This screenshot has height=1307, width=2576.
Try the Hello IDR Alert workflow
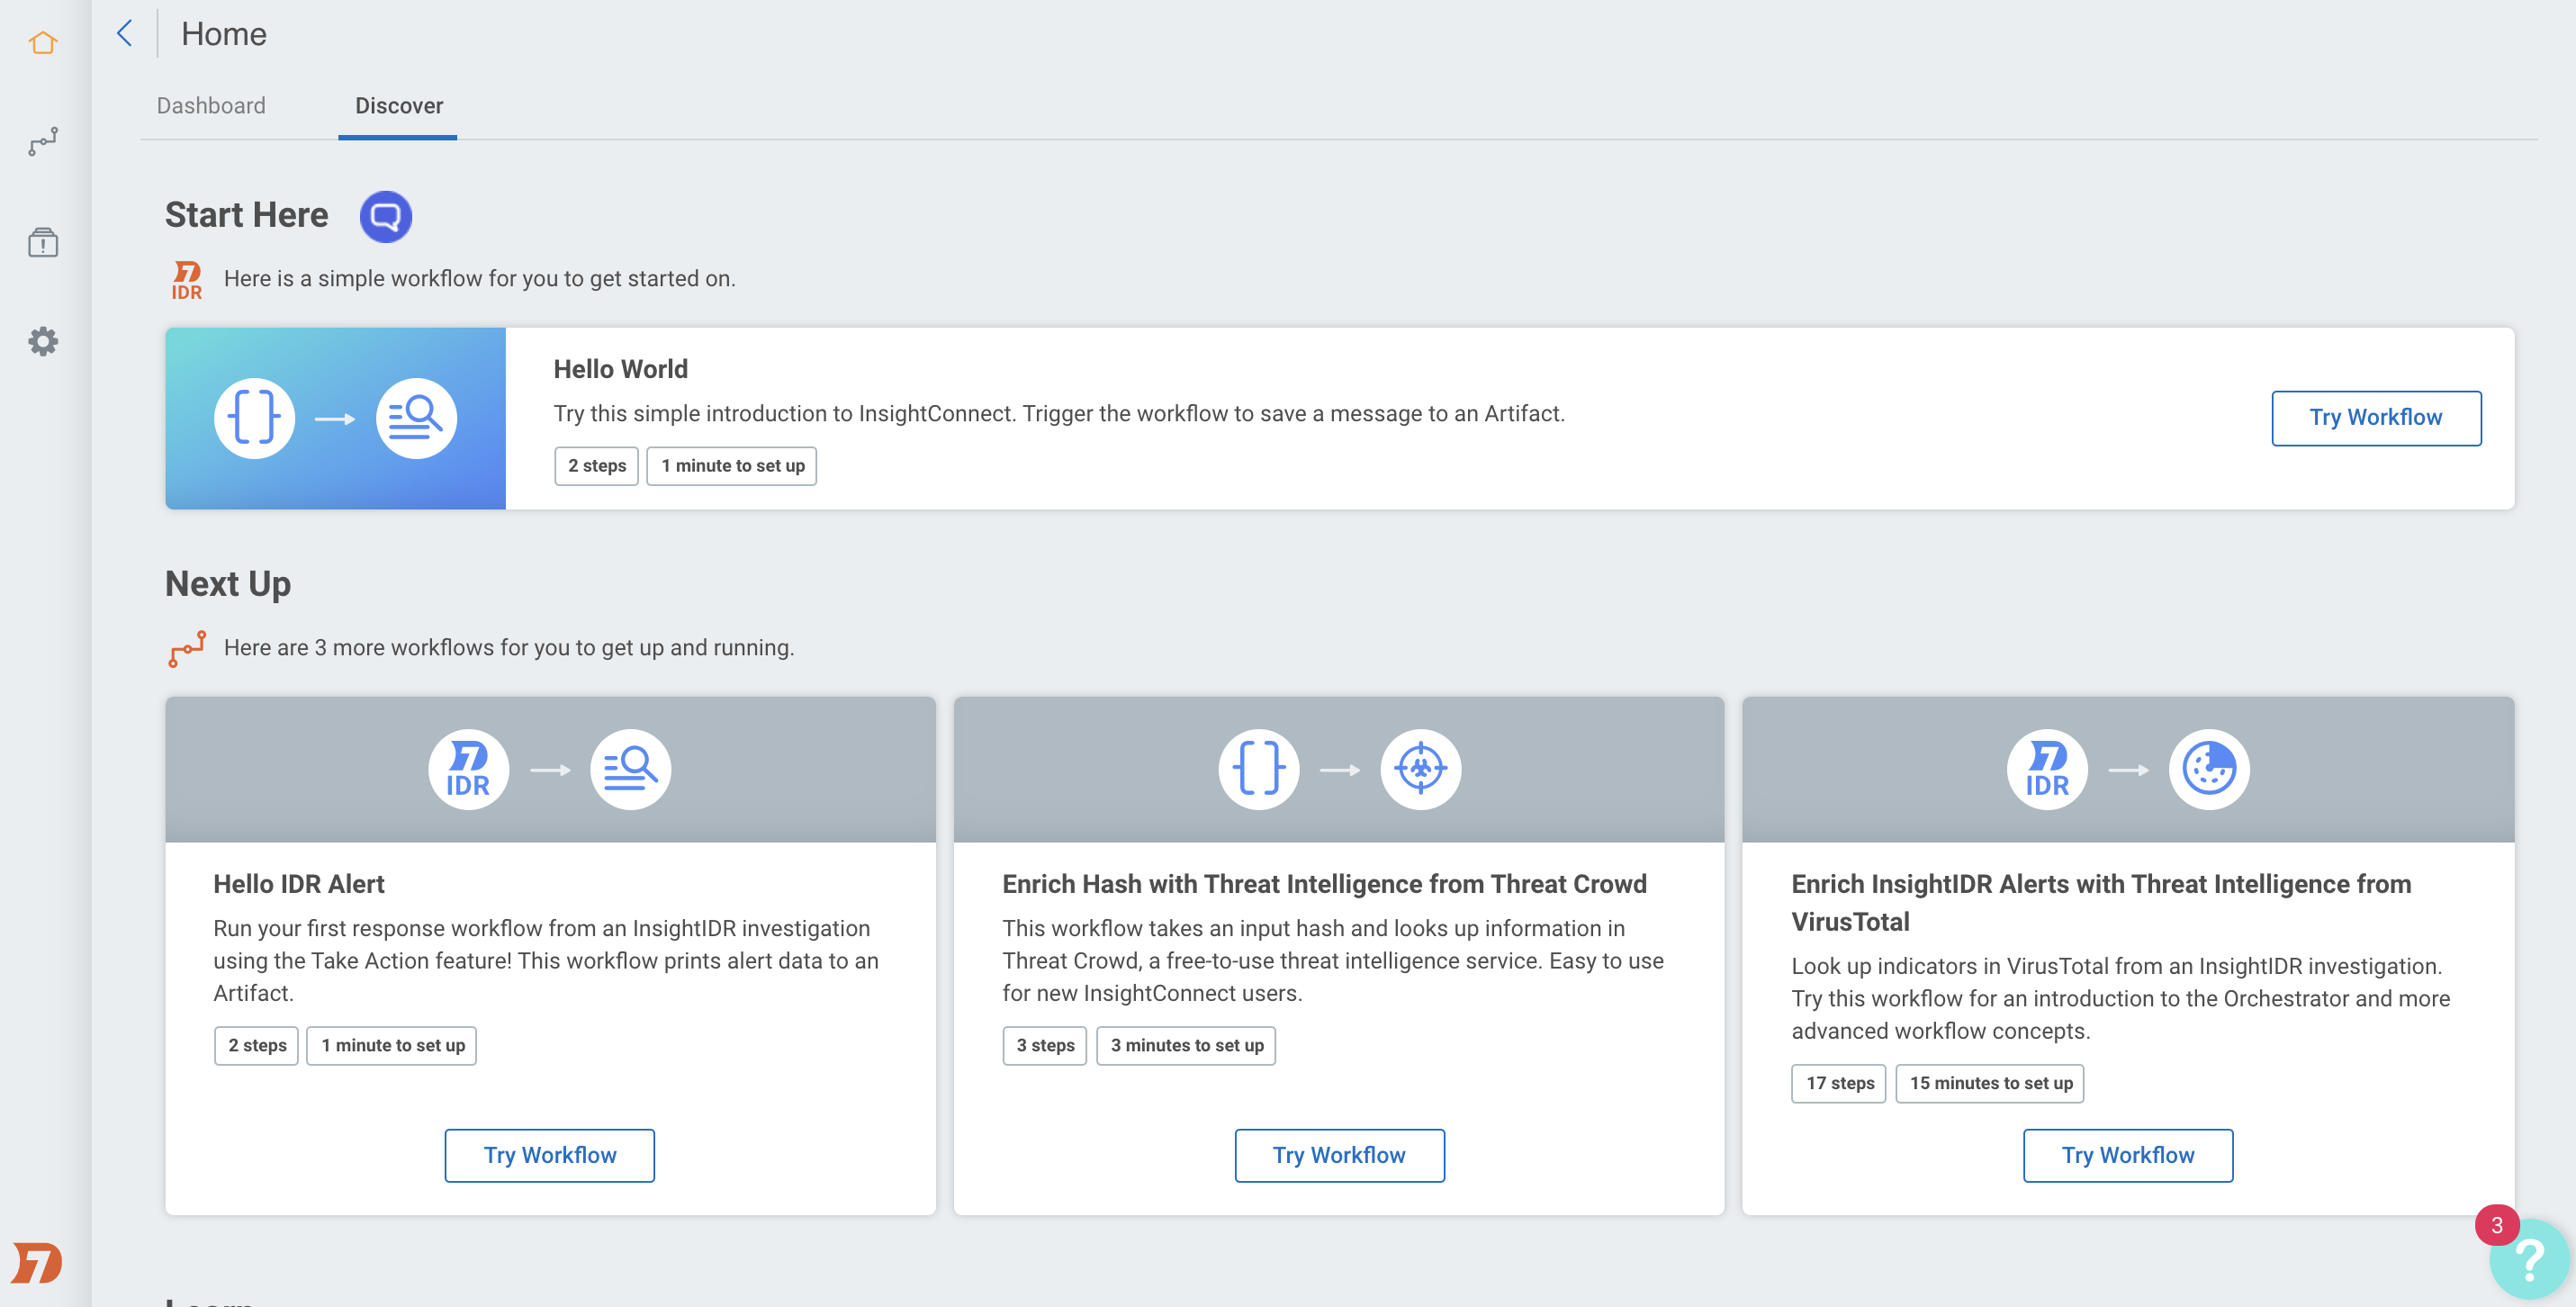coord(550,1156)
